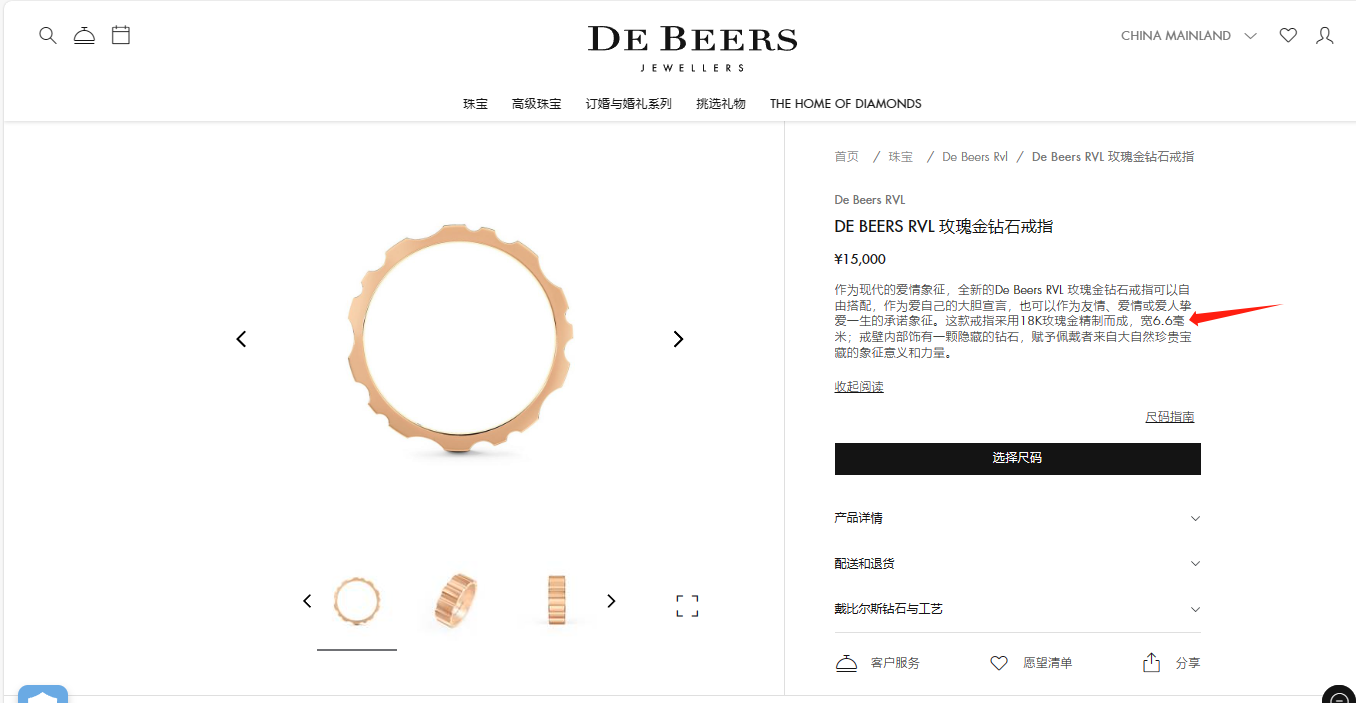Click the share icon next to 分享
The height and width of the screenshot is (703, 1356).
point(1151,663)
